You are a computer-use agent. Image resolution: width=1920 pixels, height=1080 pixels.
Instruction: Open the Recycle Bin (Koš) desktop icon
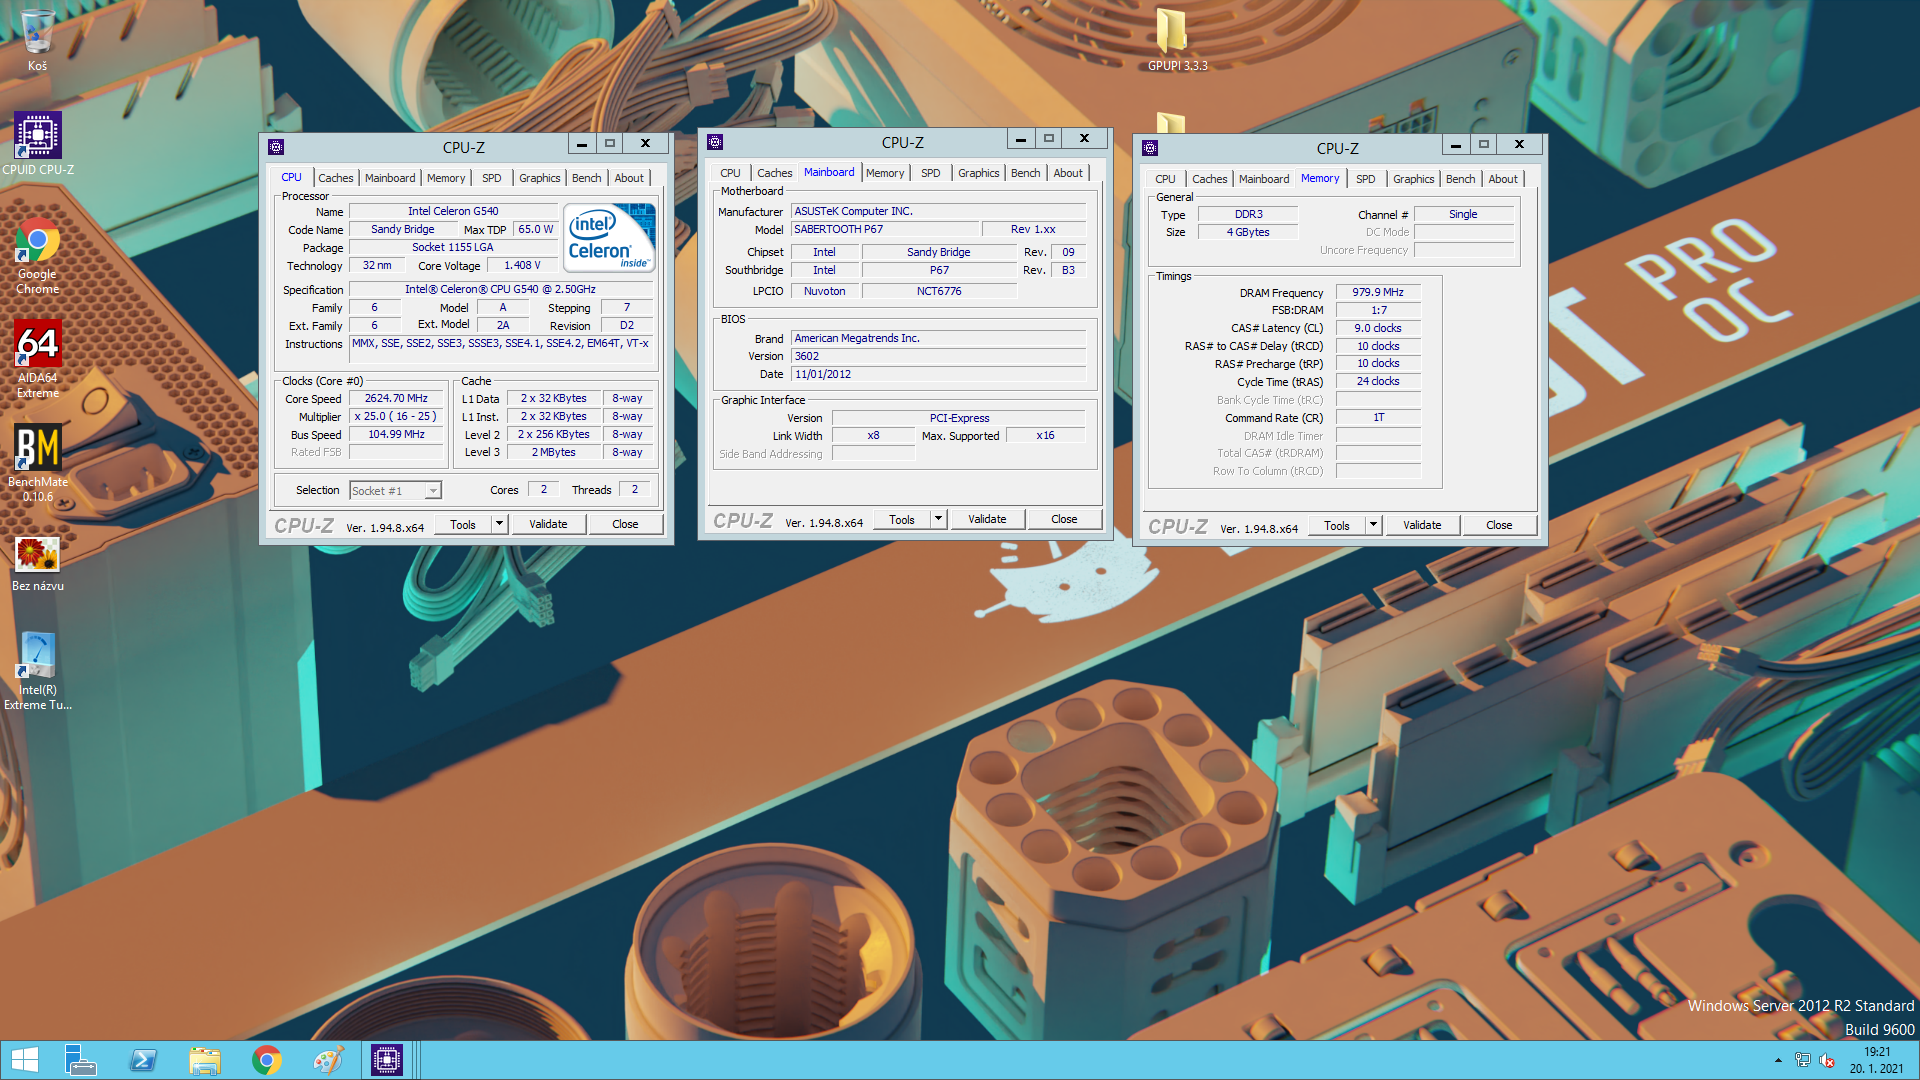tap(37, 40)
